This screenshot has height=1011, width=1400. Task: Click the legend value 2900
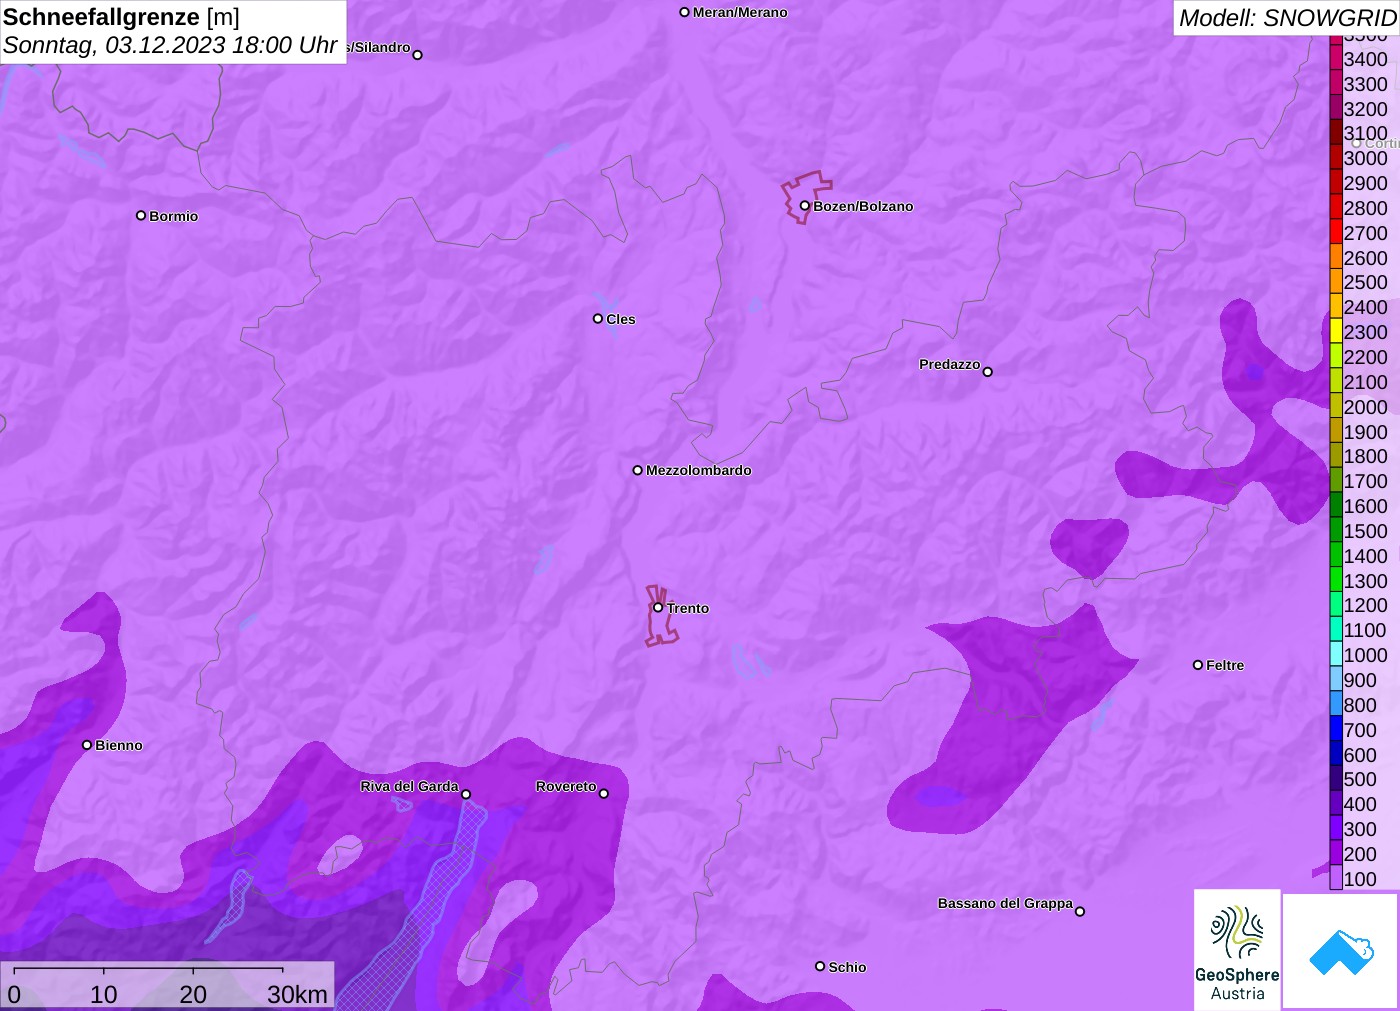pyautogui.click(x=1365, y=183)
